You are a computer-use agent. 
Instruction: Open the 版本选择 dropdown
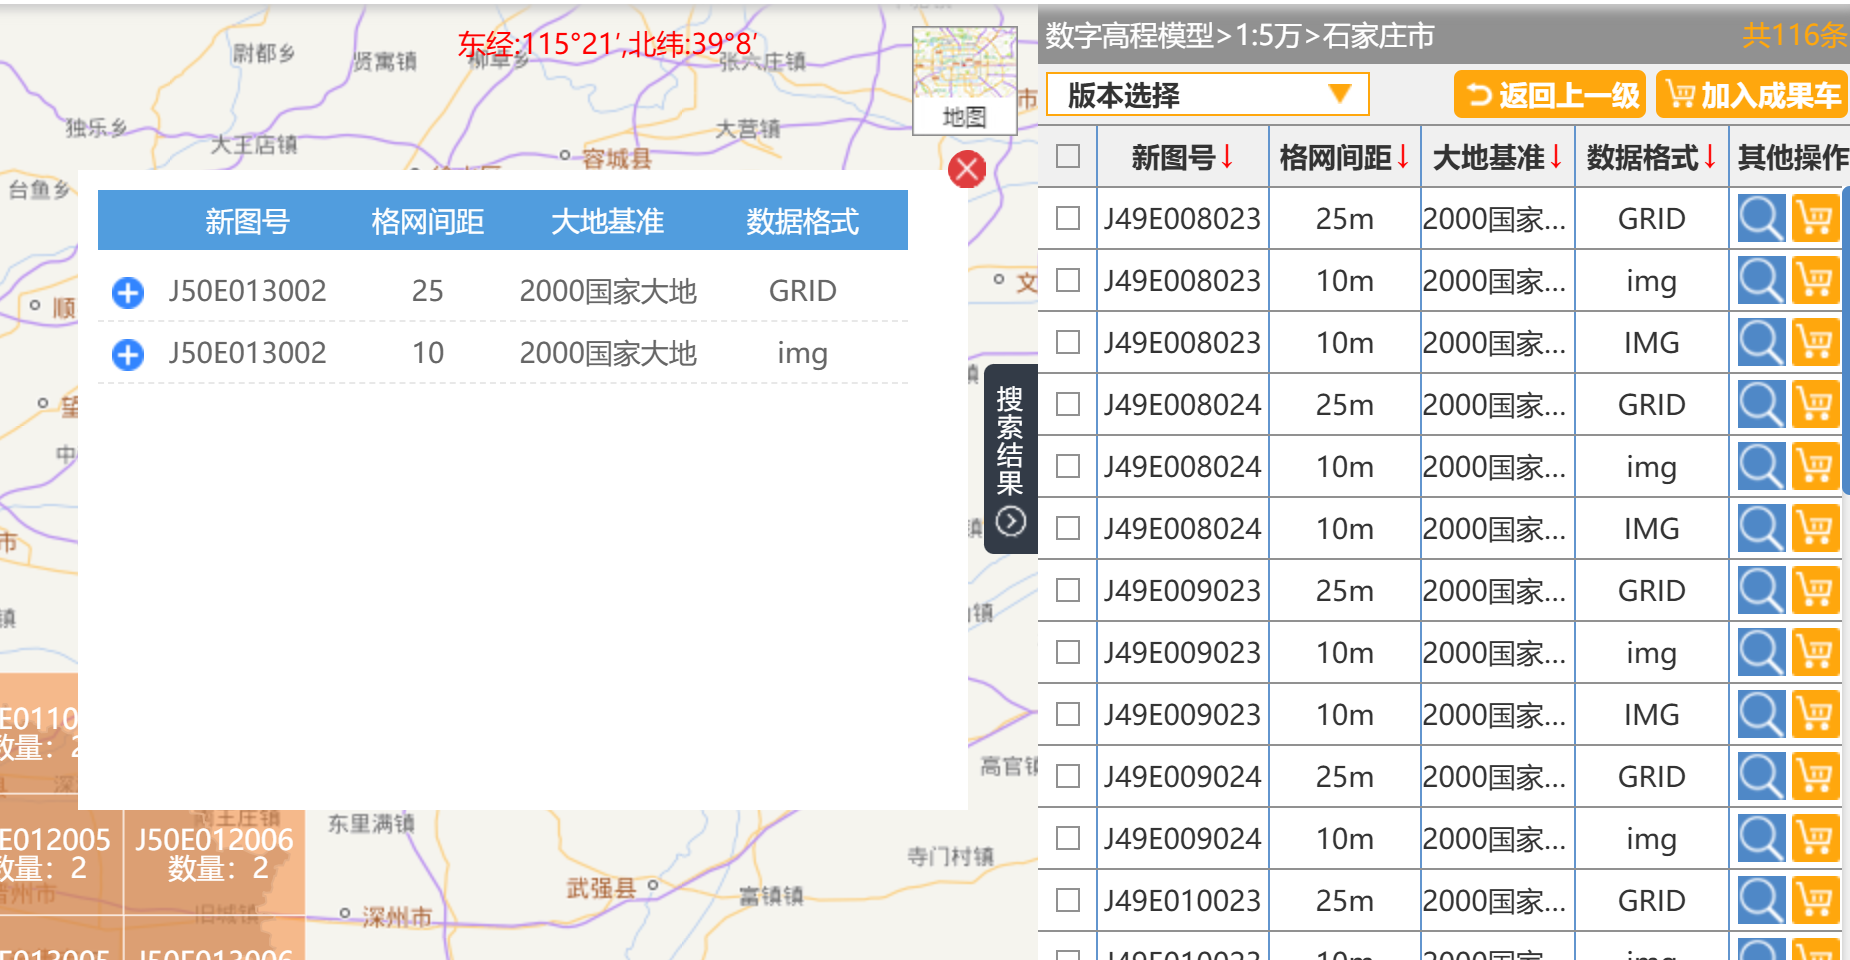click(1207, 95)
